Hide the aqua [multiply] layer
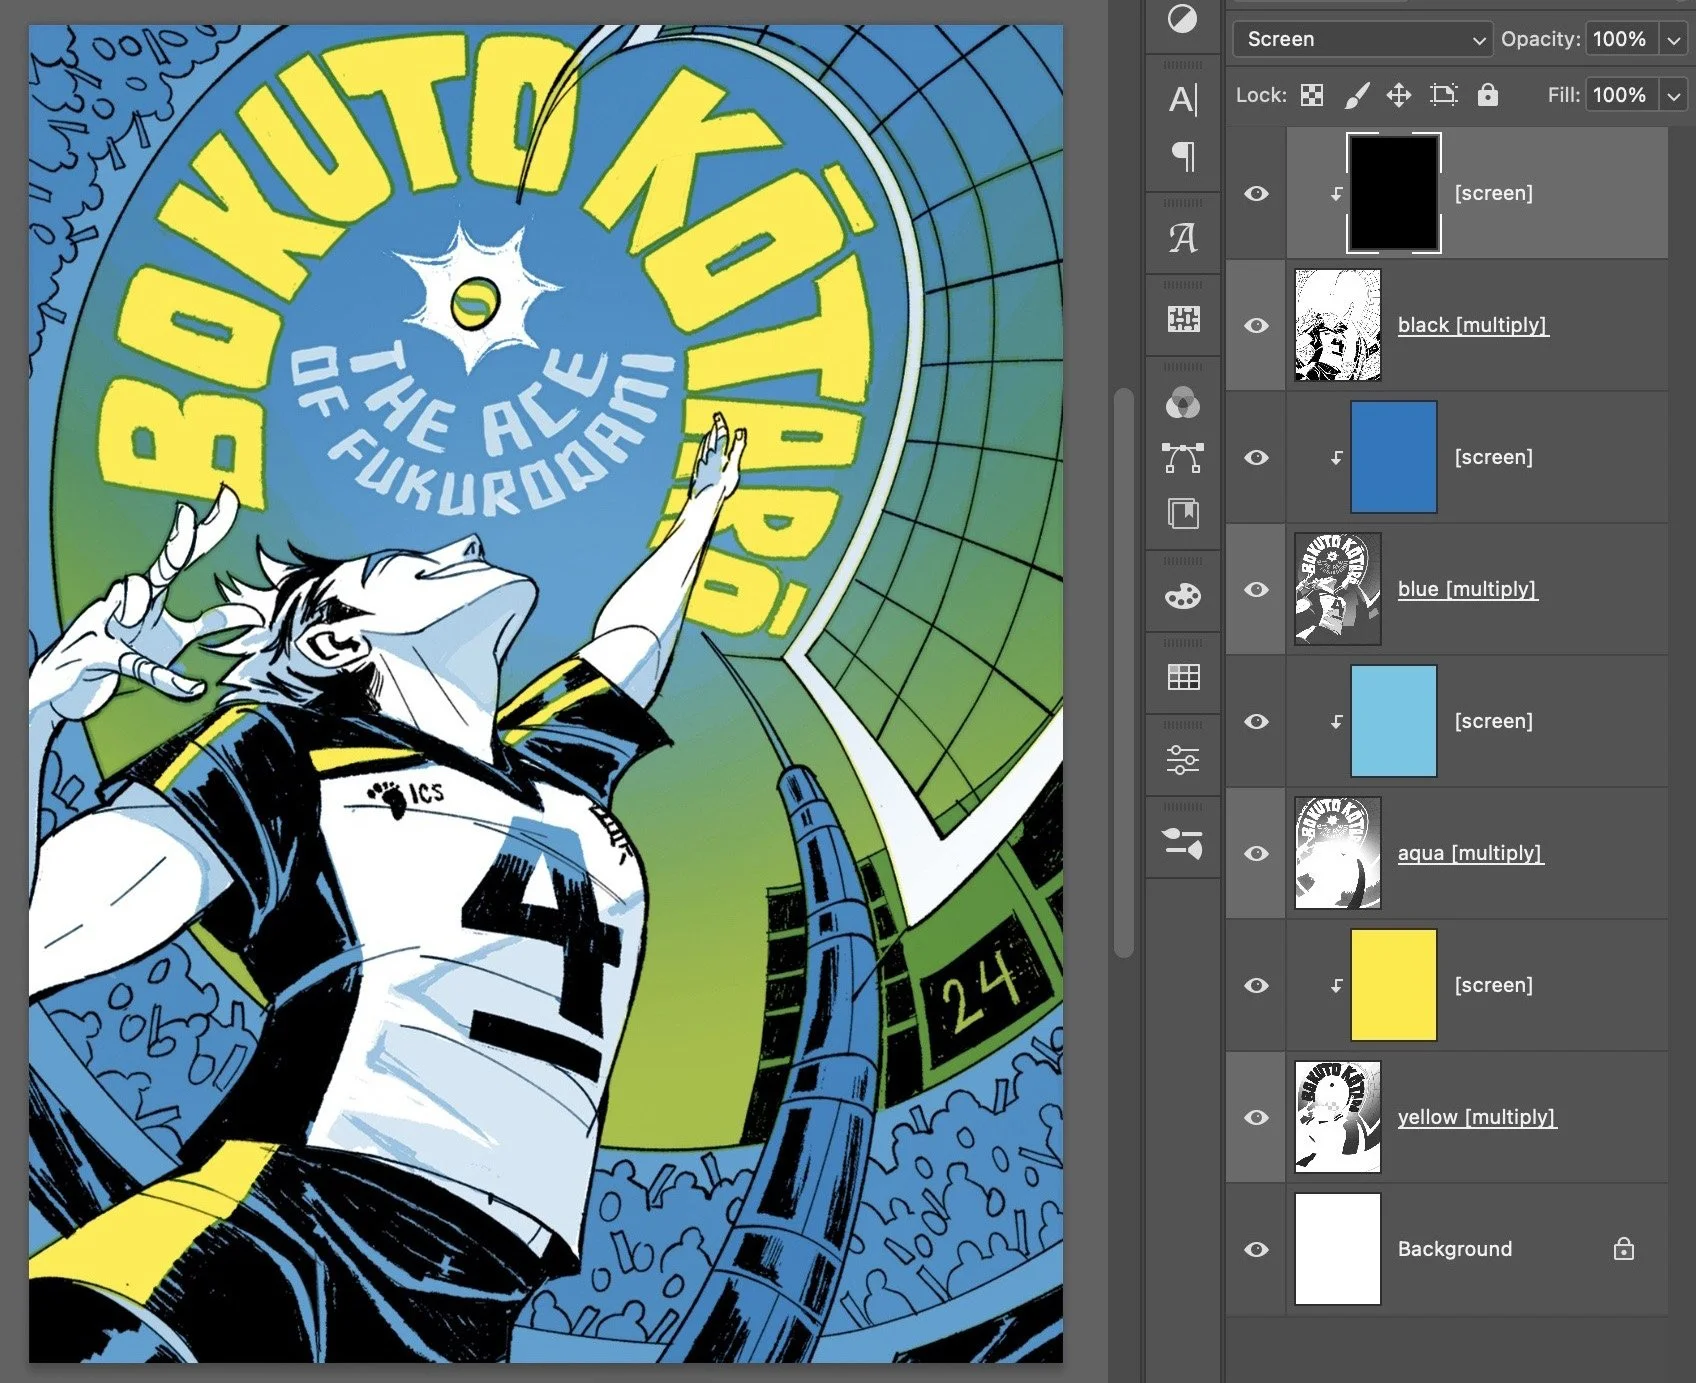 coord(1257,853)
